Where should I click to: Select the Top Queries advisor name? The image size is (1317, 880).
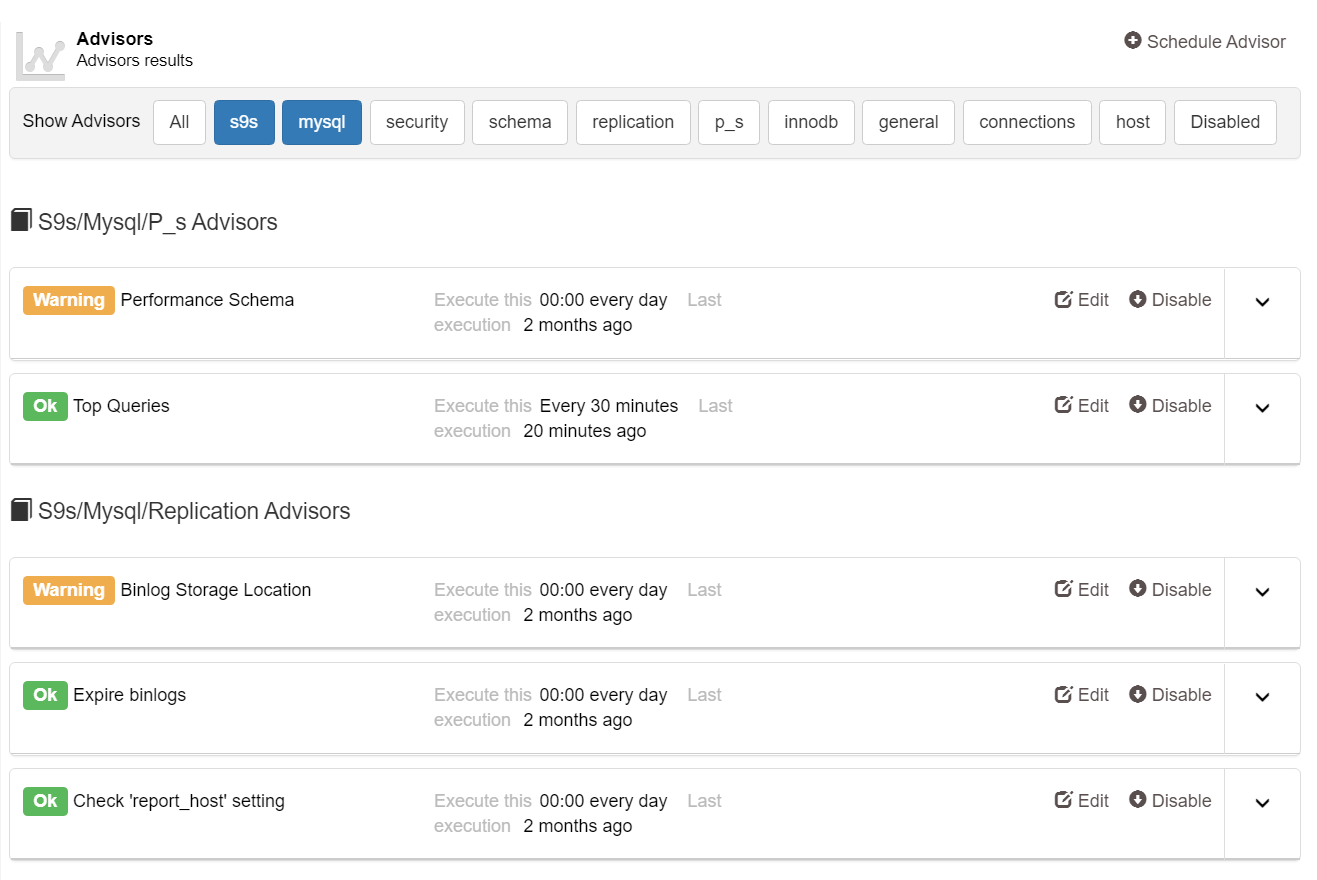(x=121, y=406)
